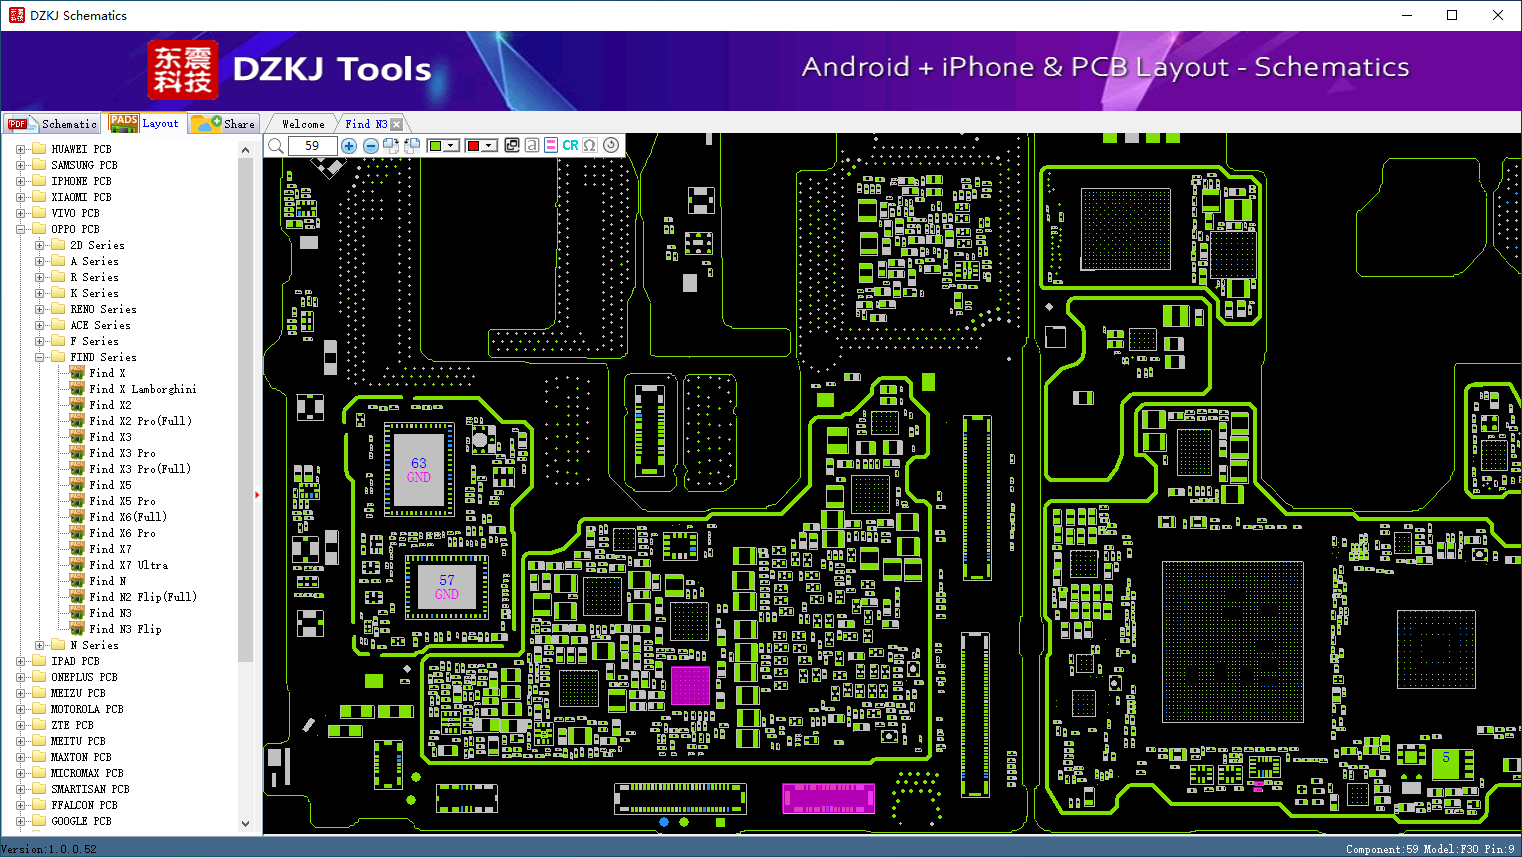Click the zoom out minus button

(x=371, y=146)
